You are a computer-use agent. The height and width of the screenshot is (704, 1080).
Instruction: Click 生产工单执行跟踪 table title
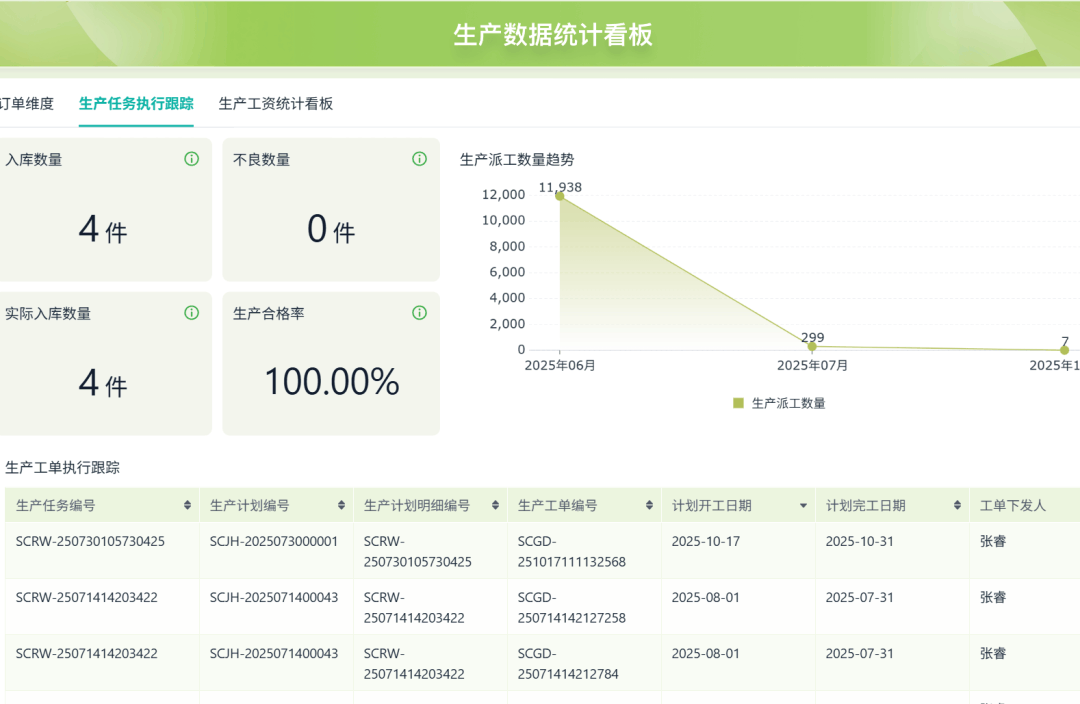point(62,468)
